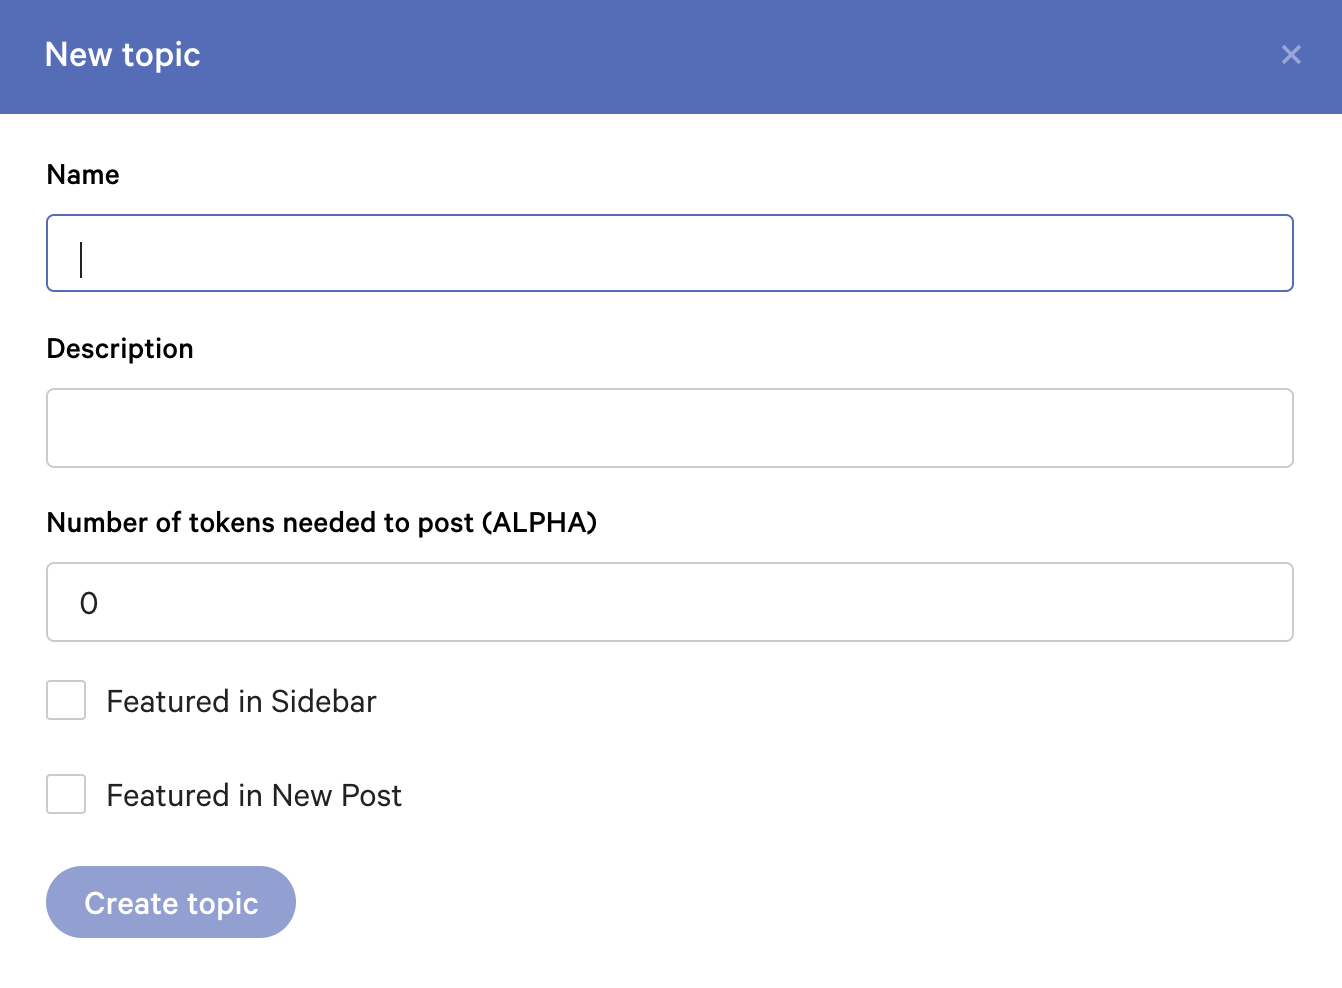Click the 0 value in tokens field
1342x988 pixels.
coord(89,603)
